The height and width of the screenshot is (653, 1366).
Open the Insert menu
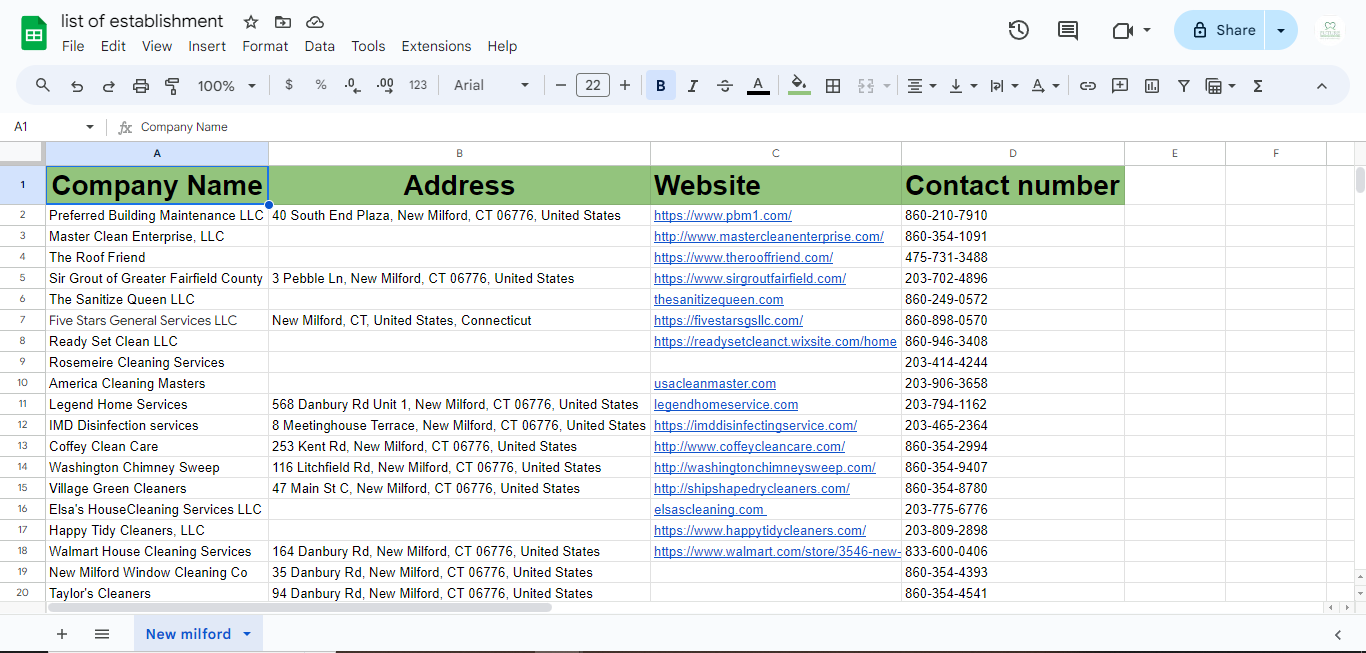[207, 46]
